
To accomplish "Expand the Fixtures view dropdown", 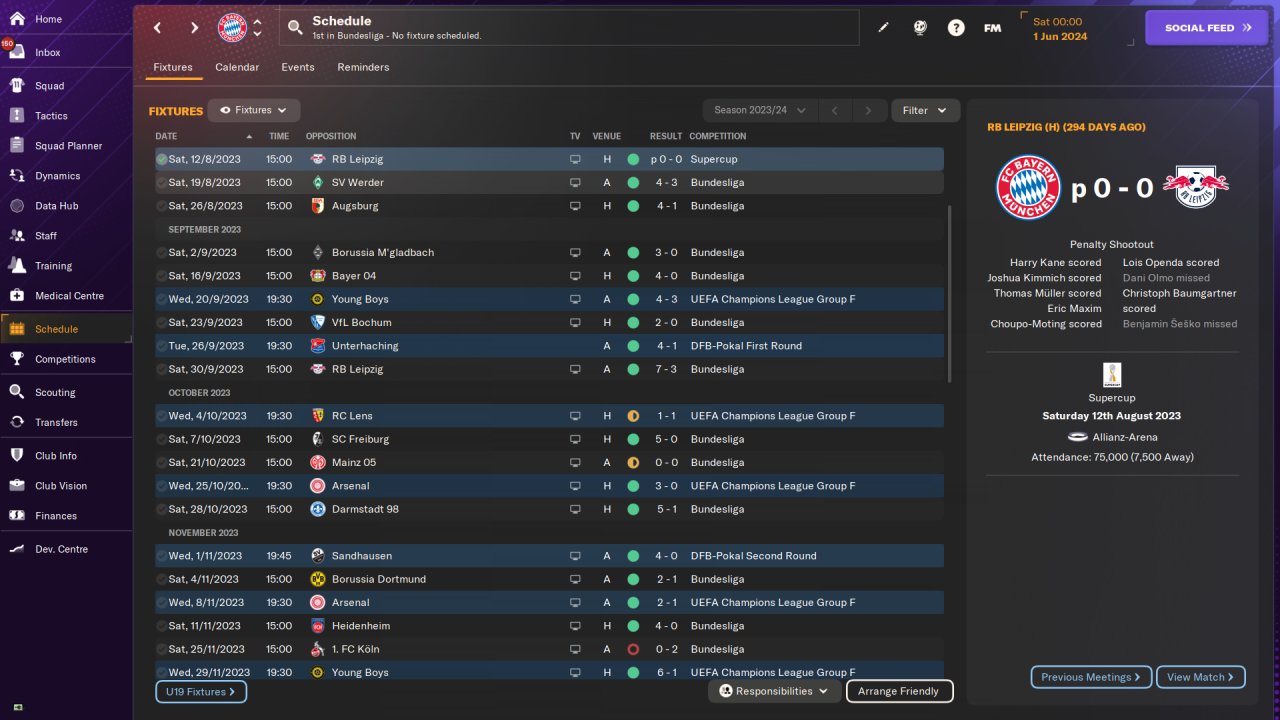I will (254, 111).
